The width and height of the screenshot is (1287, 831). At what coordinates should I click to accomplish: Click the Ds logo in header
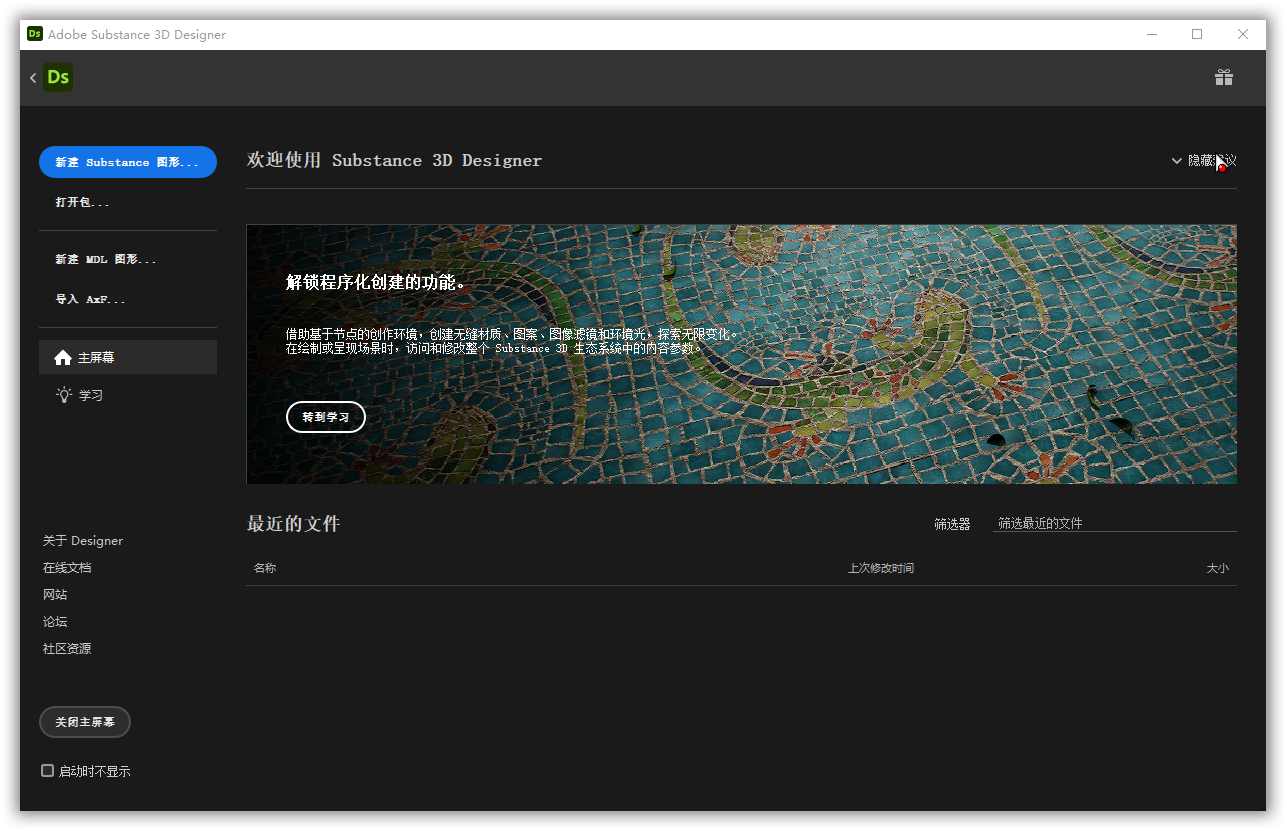[58, 77]
